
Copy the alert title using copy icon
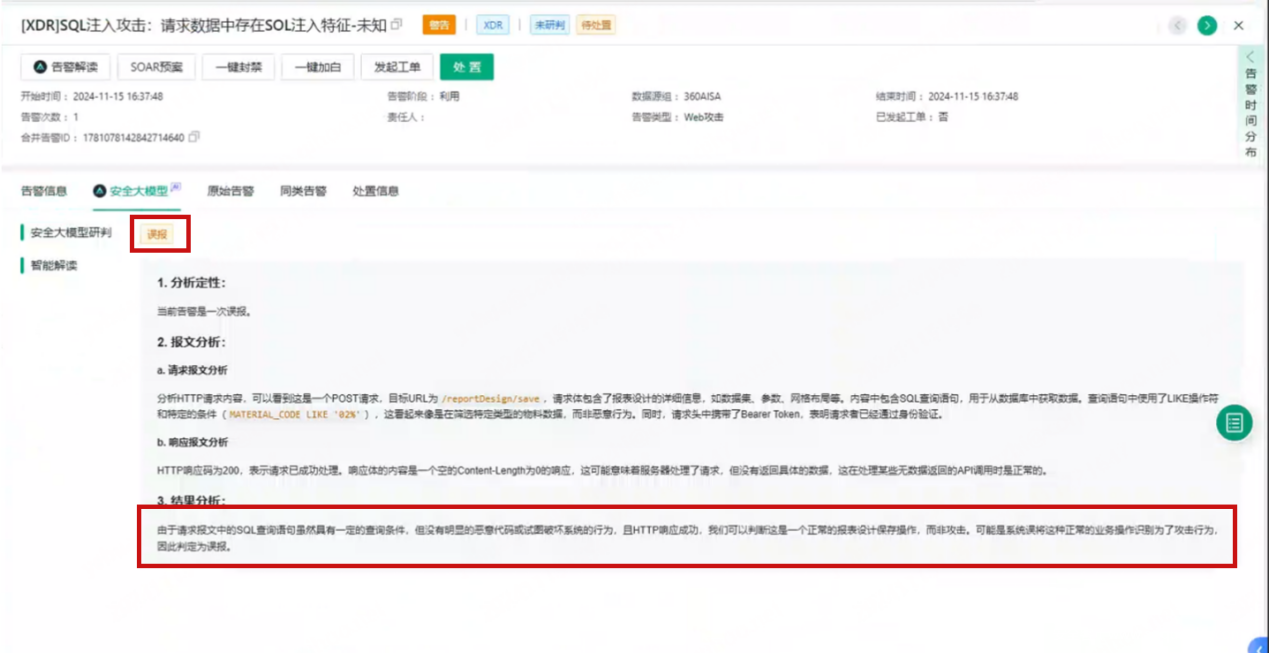397,25
